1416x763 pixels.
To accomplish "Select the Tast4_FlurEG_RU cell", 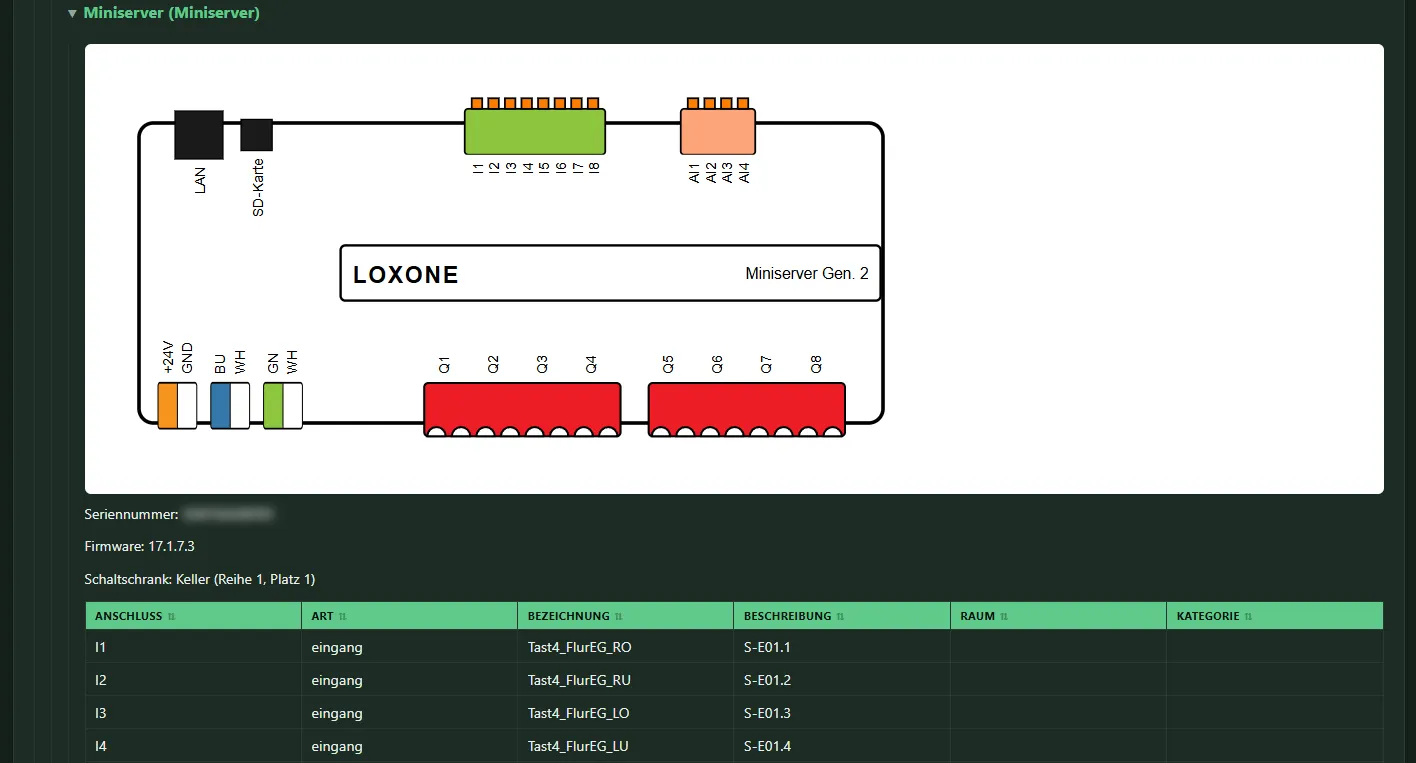I will 625,680.
